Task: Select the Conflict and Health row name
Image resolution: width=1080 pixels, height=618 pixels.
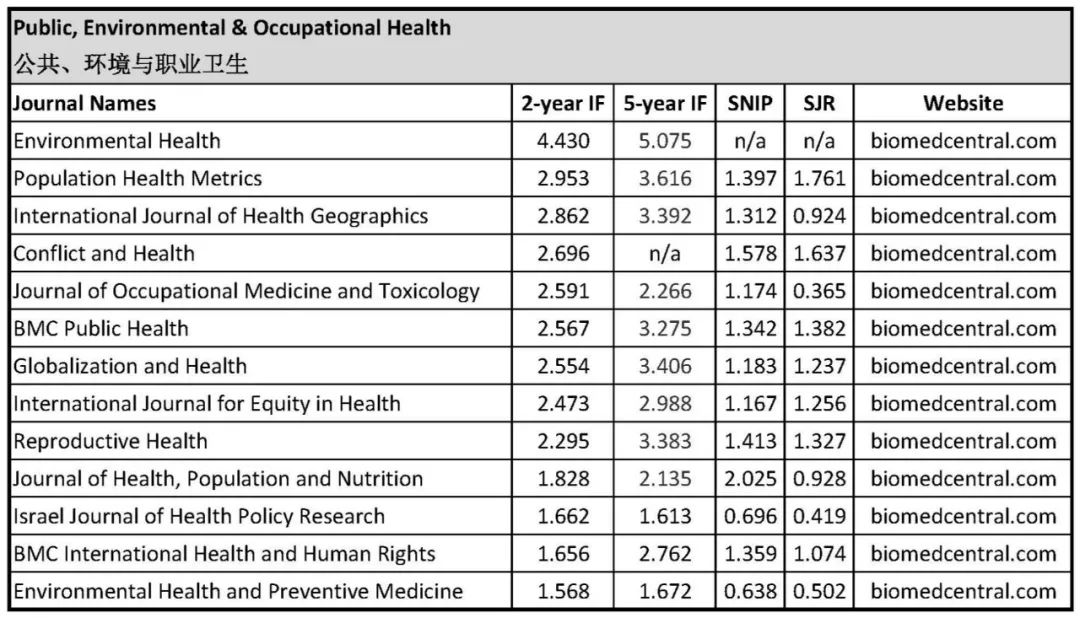Action: (x=104, y=253)
